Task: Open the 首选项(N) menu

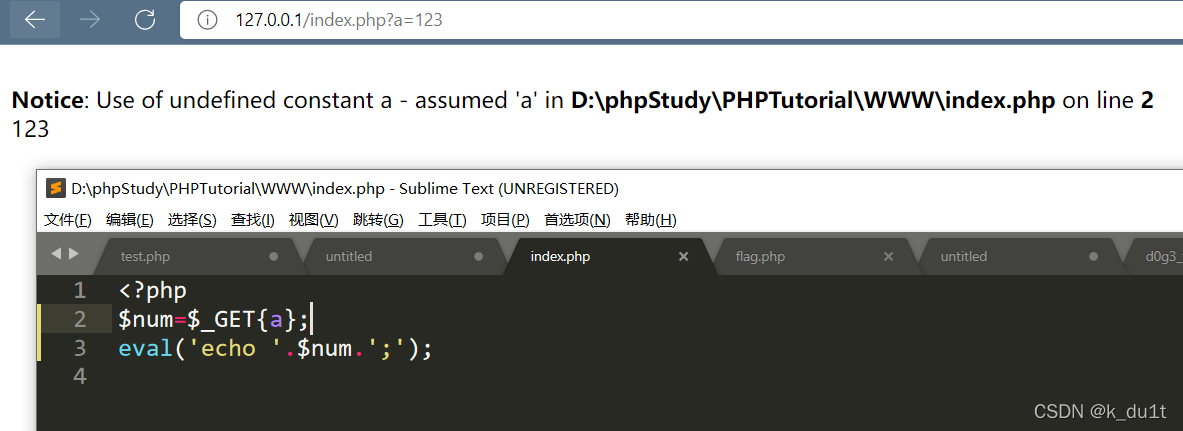Action: pos(578,220)
